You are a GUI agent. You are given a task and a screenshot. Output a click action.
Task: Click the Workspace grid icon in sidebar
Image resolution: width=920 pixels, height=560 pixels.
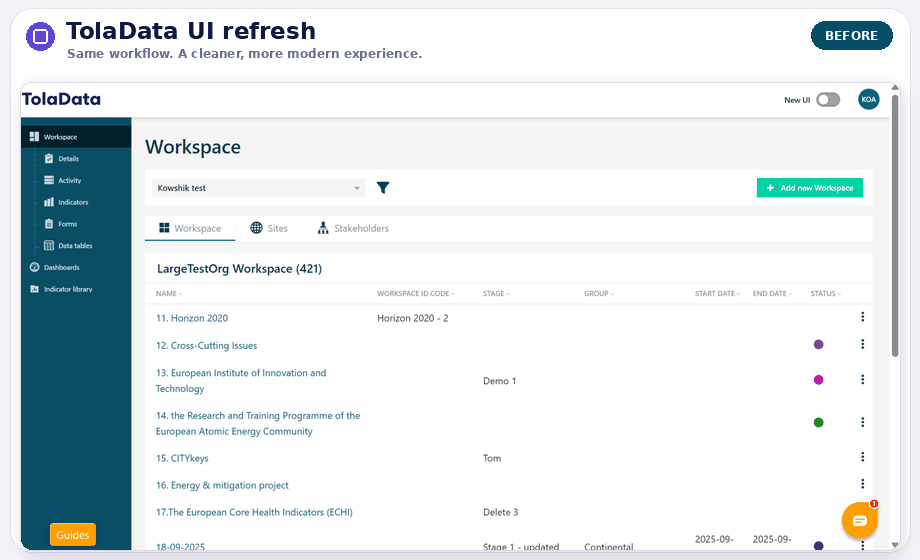click(35, 137)
